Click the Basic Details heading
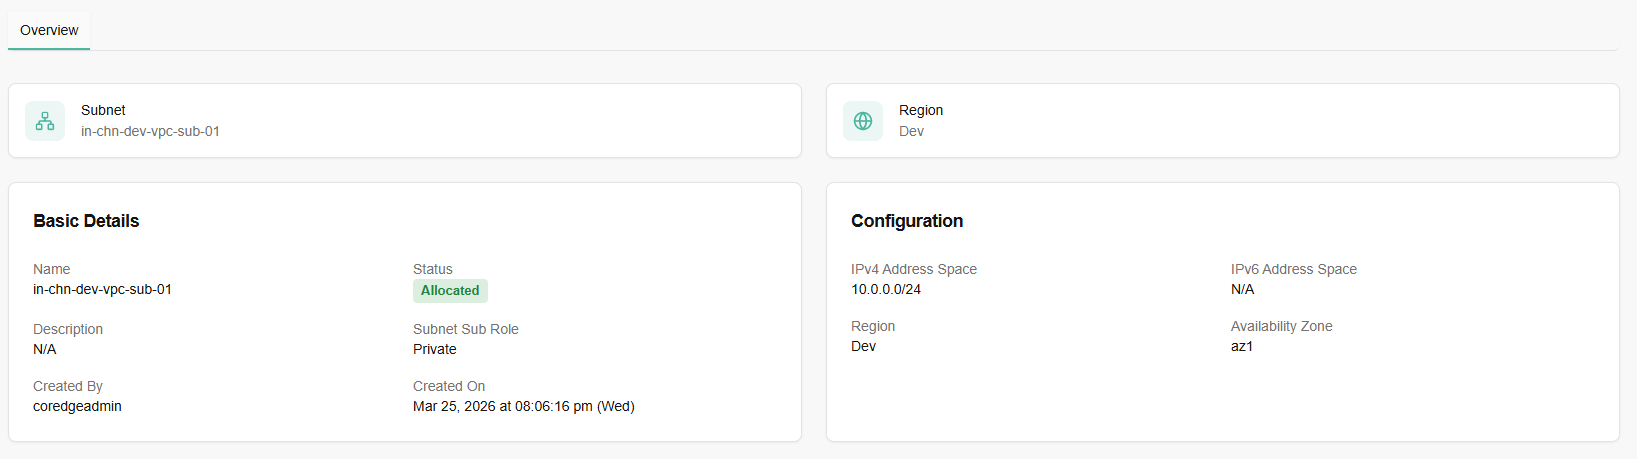Viewport: 1637px width, 459px height. [x=86, y=221]
